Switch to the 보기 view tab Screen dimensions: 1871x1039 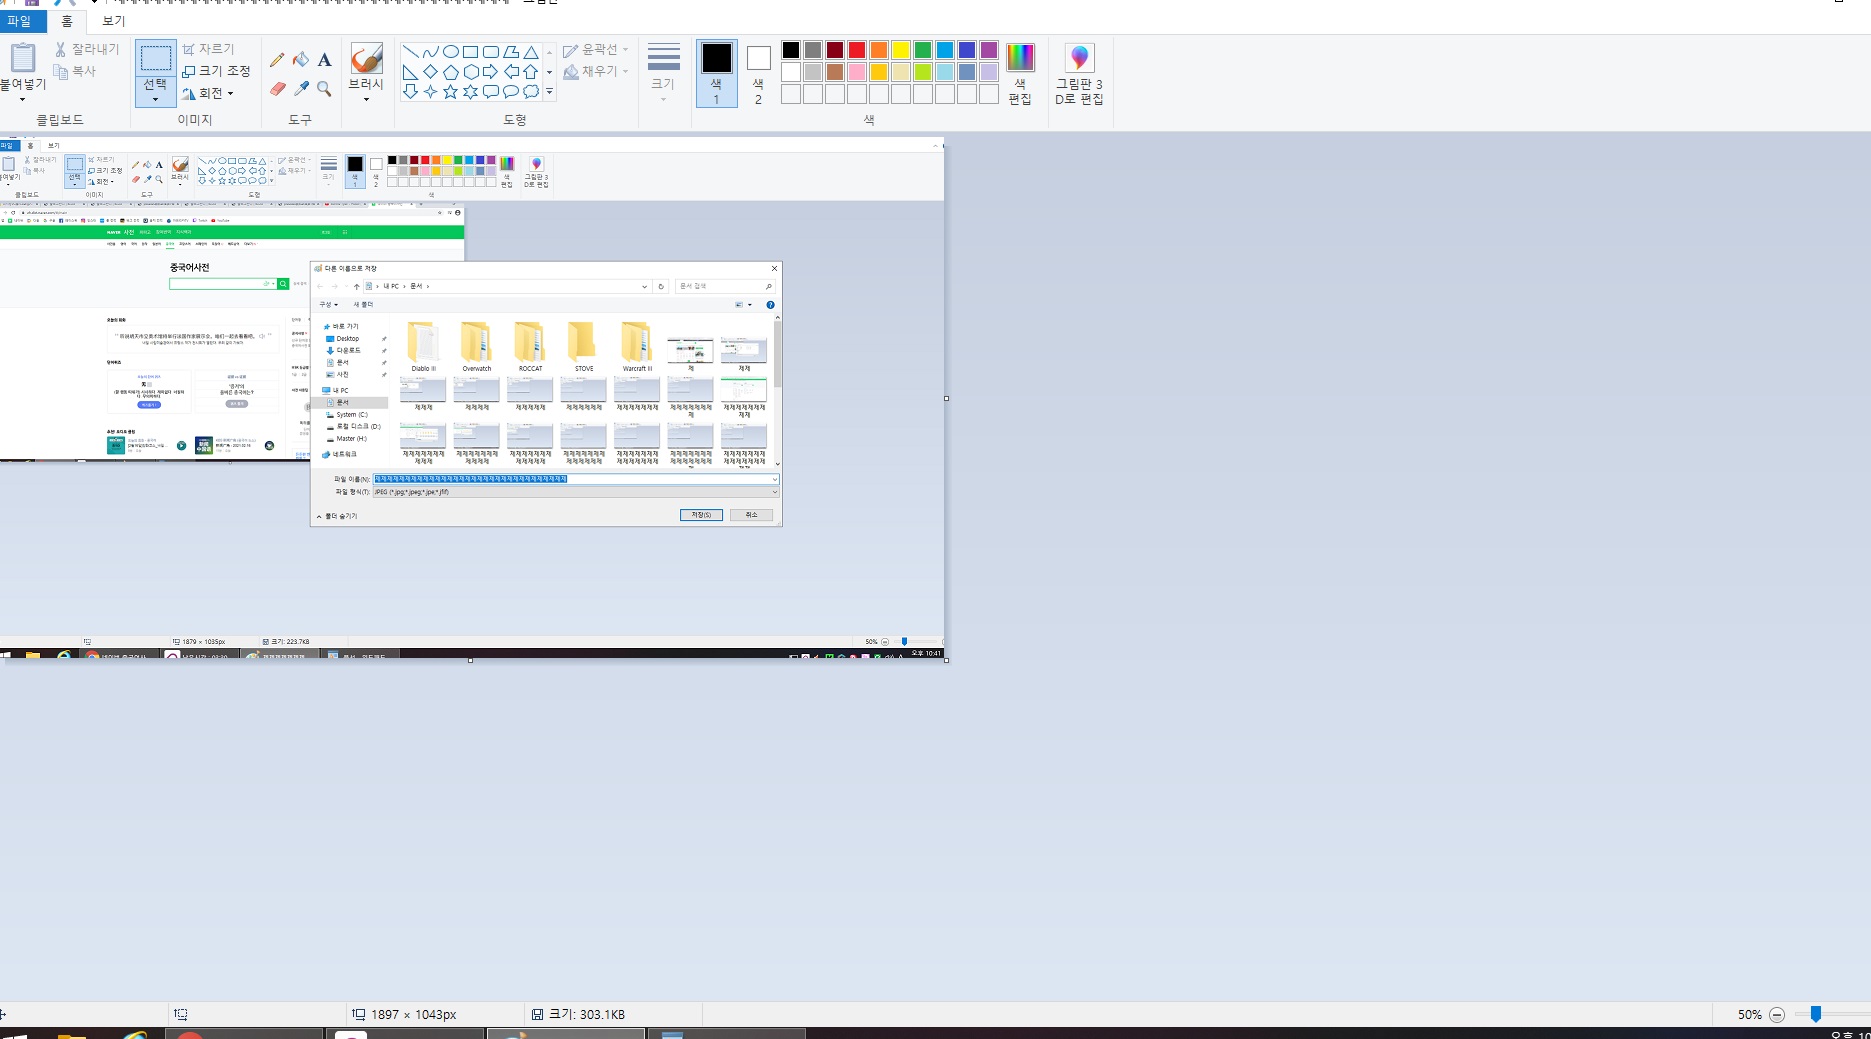tap(114, 21)
